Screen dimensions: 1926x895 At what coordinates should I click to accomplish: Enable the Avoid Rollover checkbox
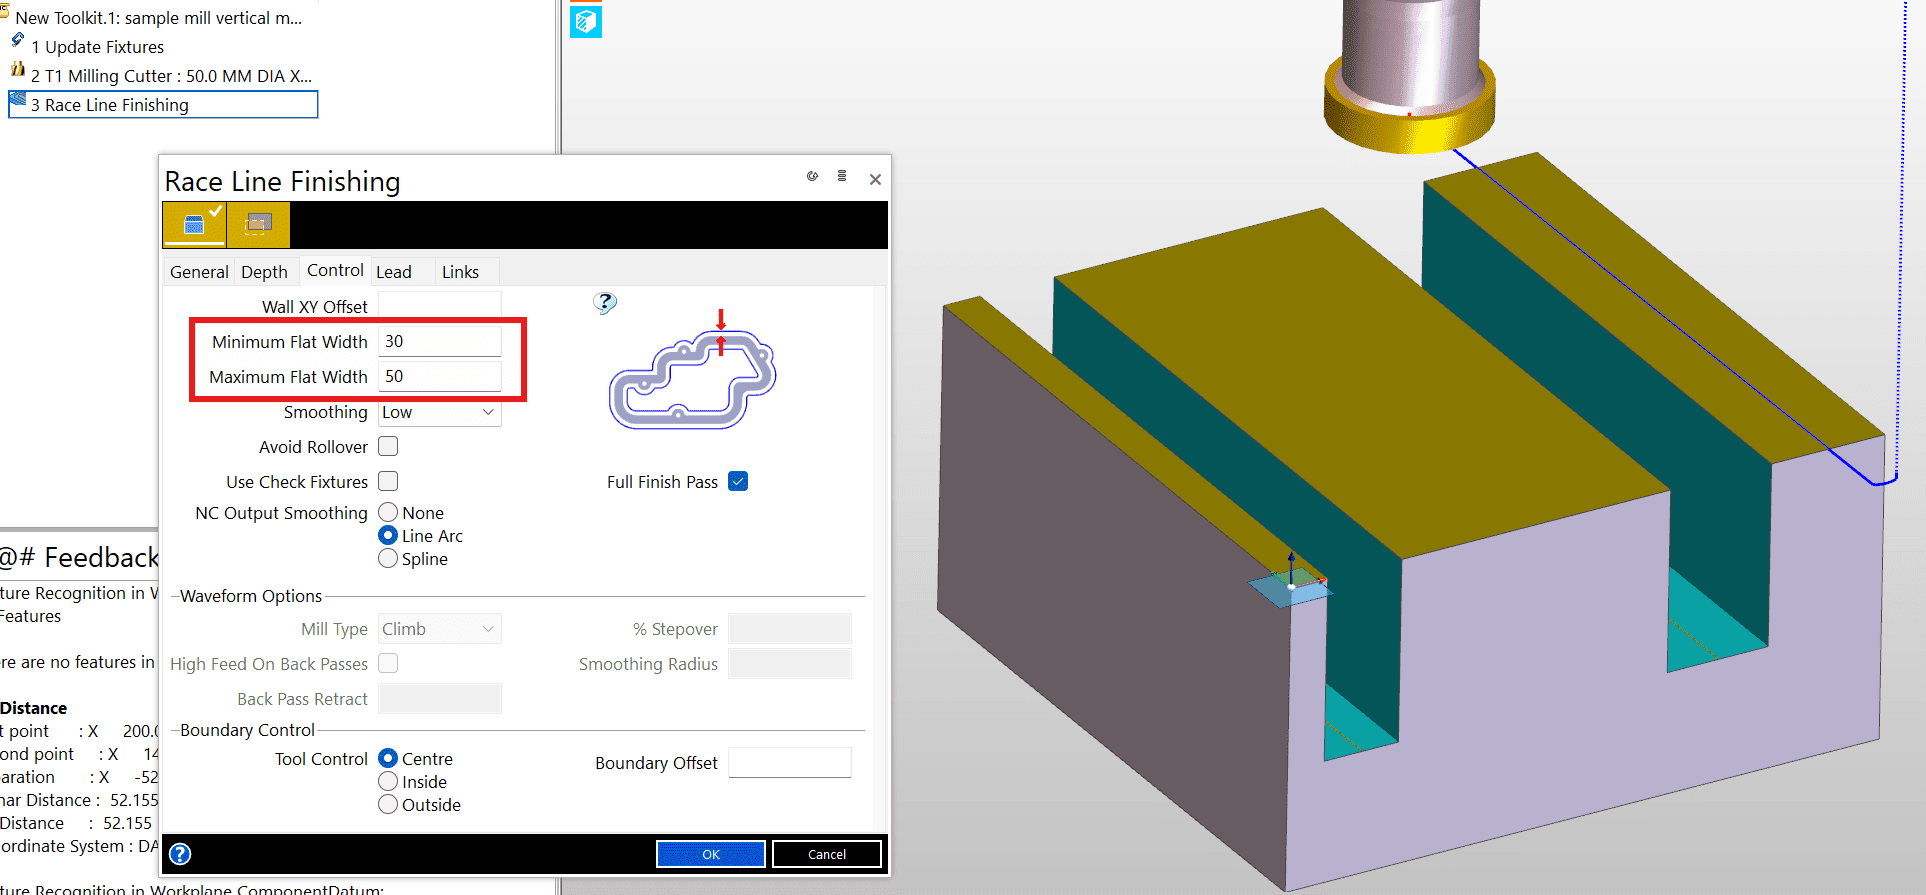[388, 446]
